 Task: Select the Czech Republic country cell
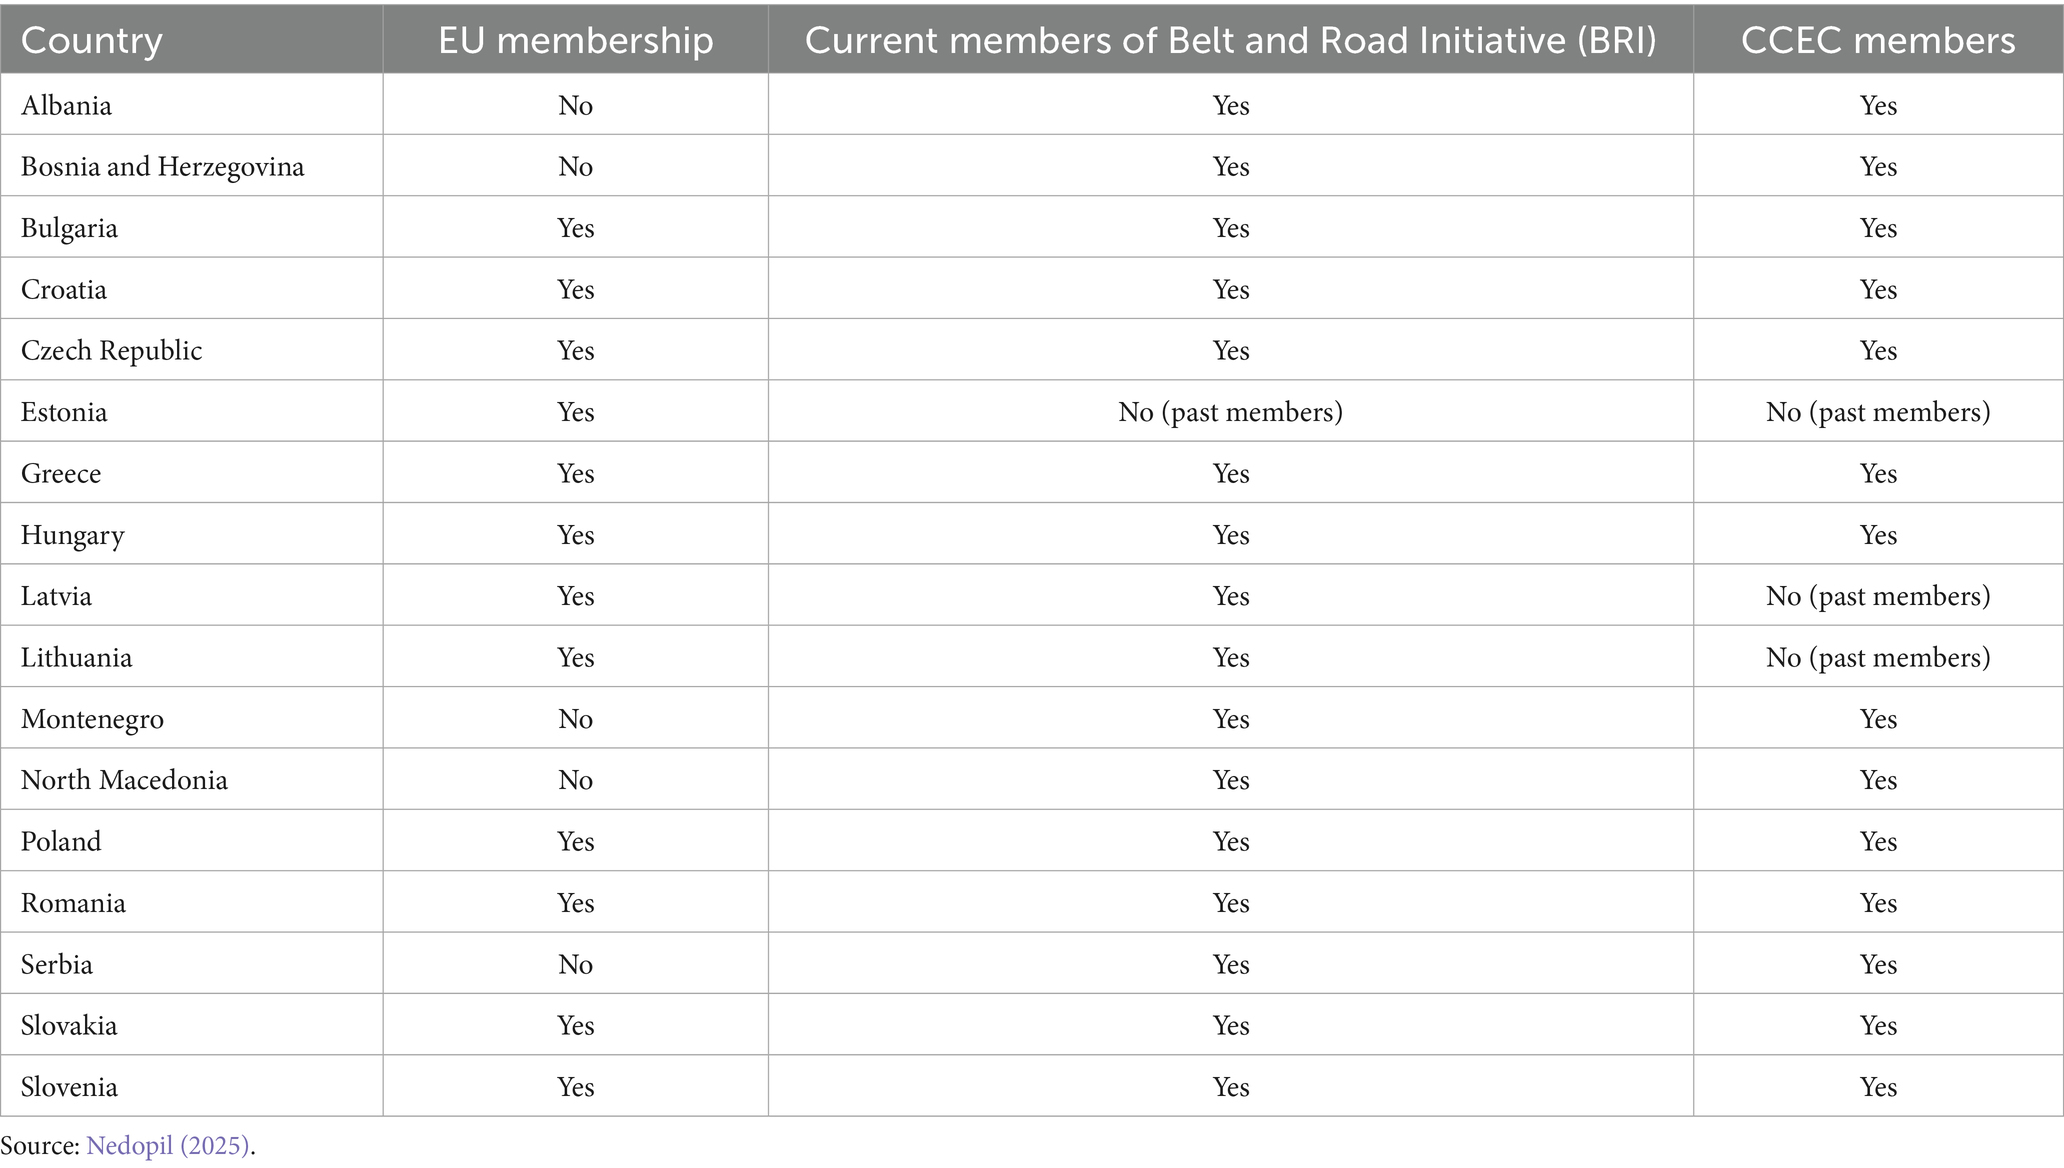coord(111,350)
